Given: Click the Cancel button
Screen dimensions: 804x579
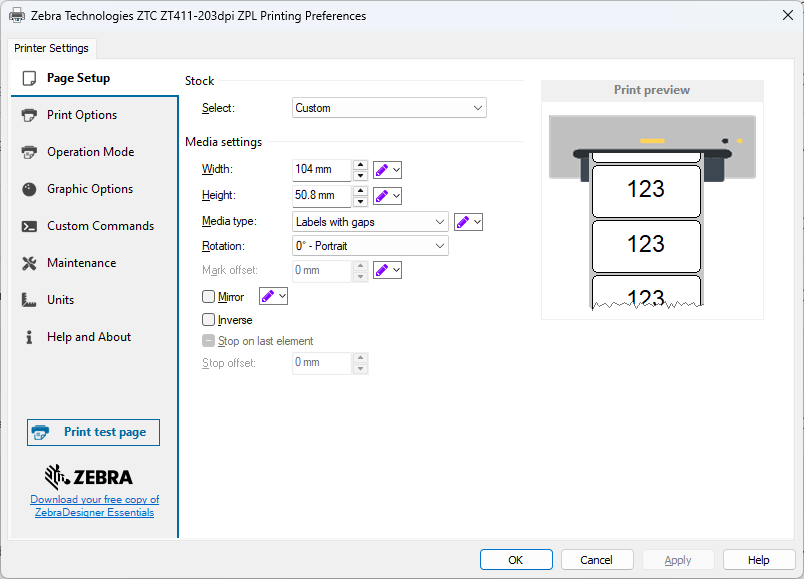Looking at the screenshot, I should [x=597, y=560].
